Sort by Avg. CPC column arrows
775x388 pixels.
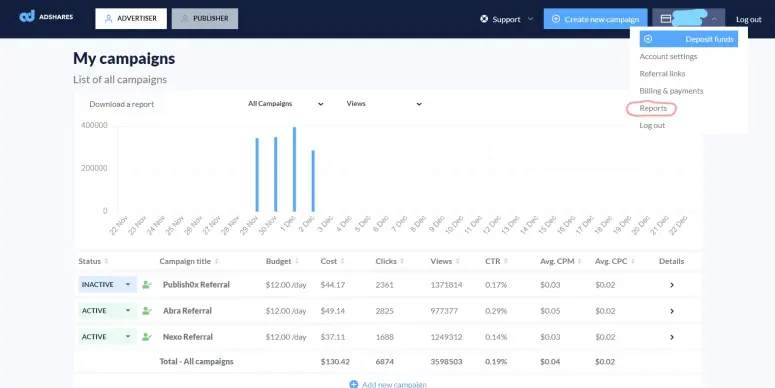coord(633,261)
